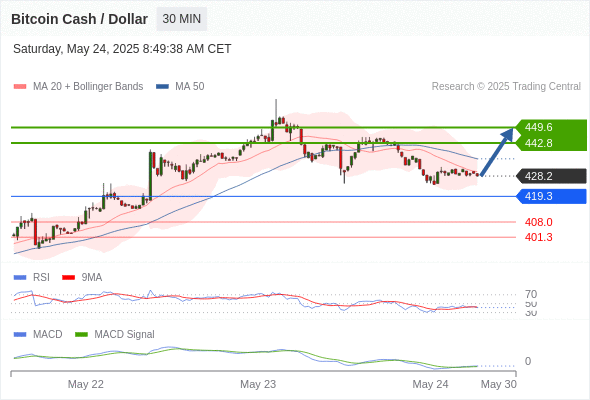Click the MA 50 blue legend swatch
Image resolution: width=590 pixels, height=400 pixels.
pos(162,87)
